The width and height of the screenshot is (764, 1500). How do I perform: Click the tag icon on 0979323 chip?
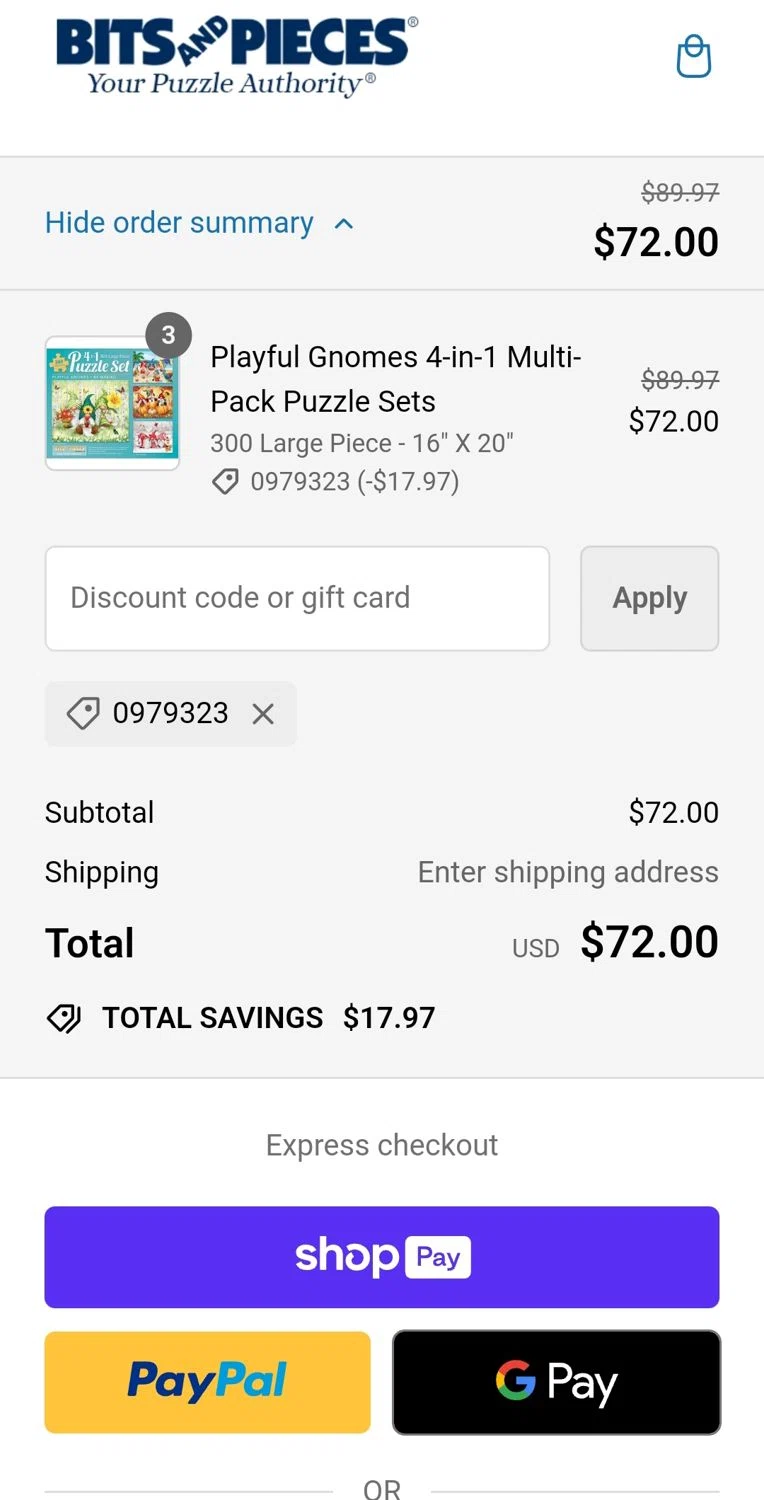click(x=82, y=713)
